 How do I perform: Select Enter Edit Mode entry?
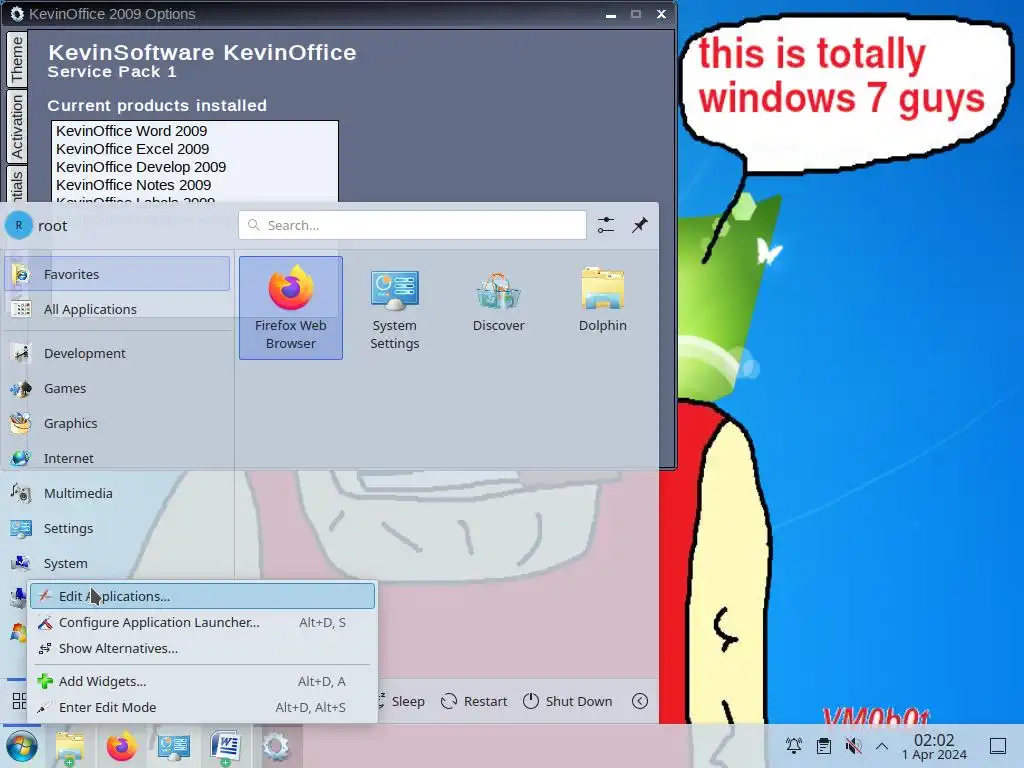pyautogui.click(x=202, y=707)
